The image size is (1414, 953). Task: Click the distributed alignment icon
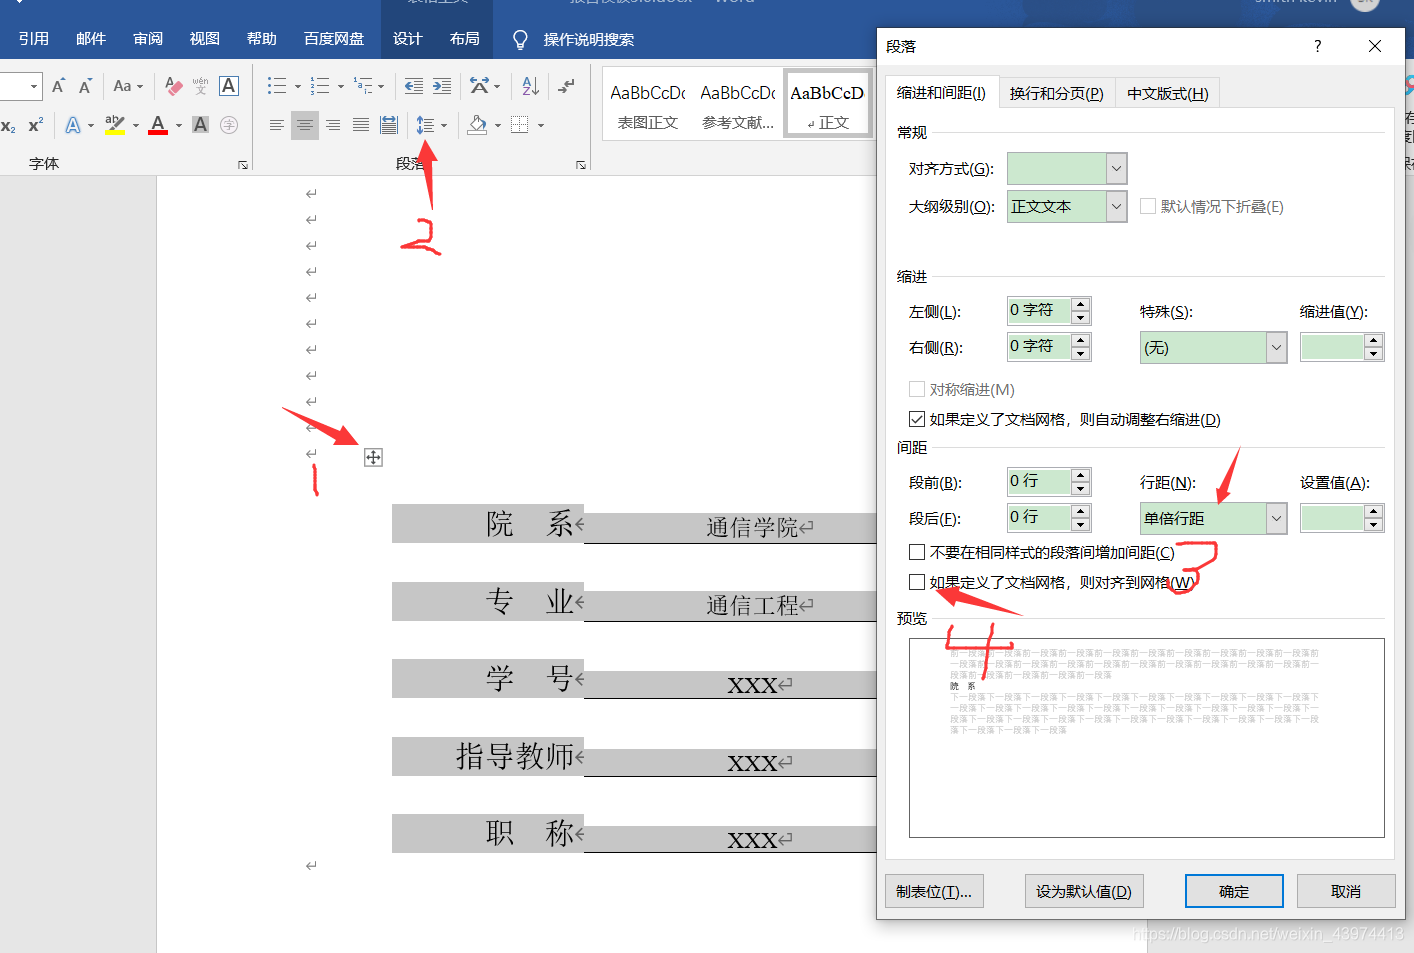pyautogui.click(x=389, y=125)
